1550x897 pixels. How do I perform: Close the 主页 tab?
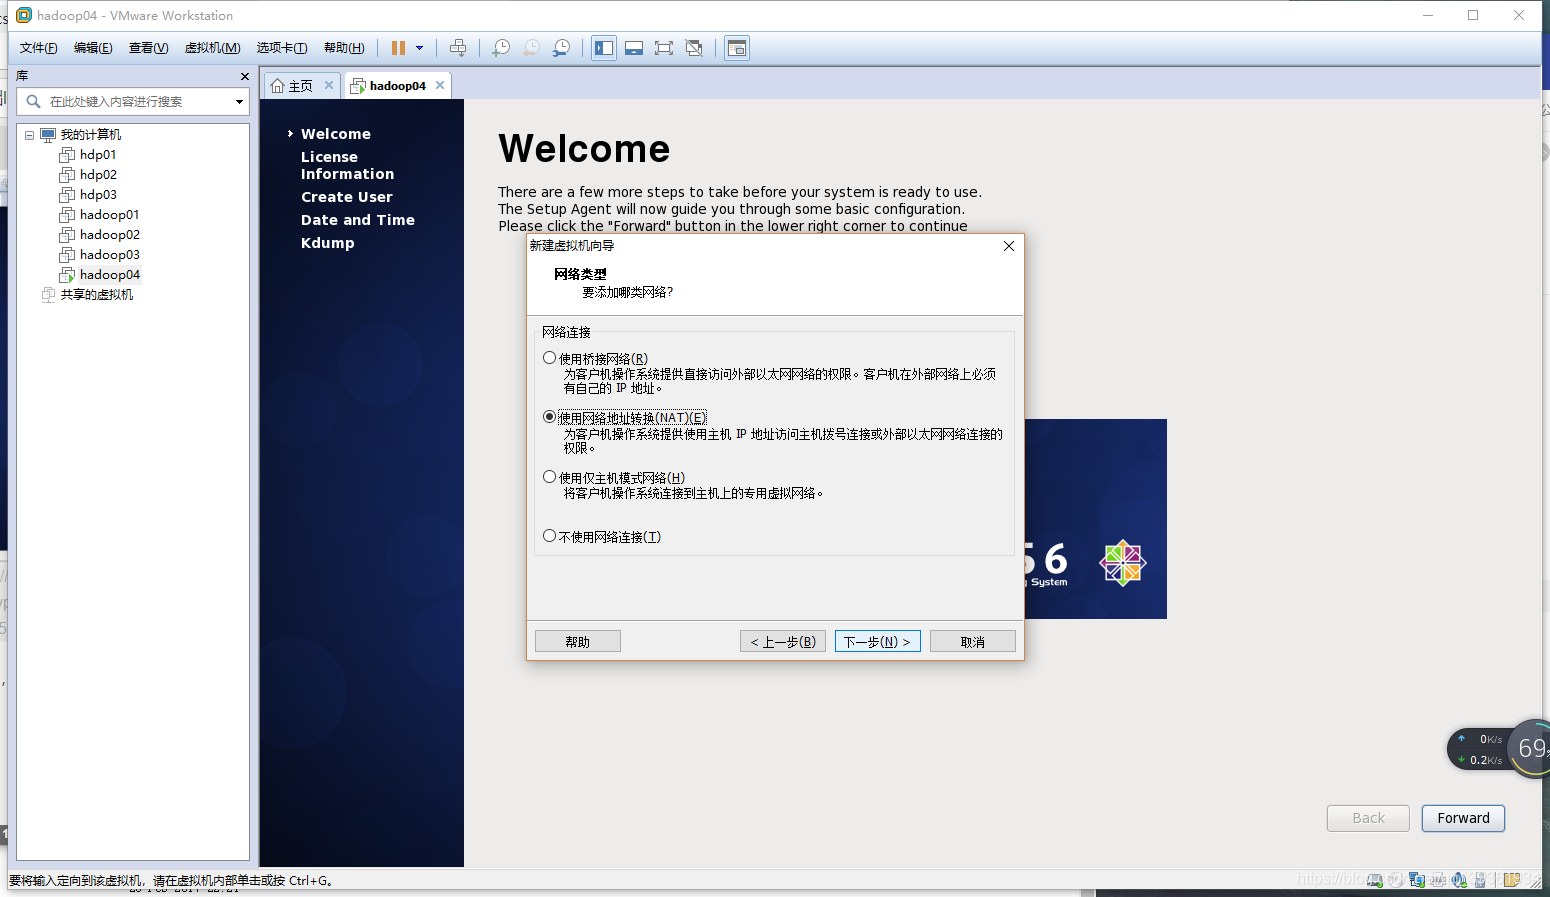pyautogui.click(x=328, y=85)
